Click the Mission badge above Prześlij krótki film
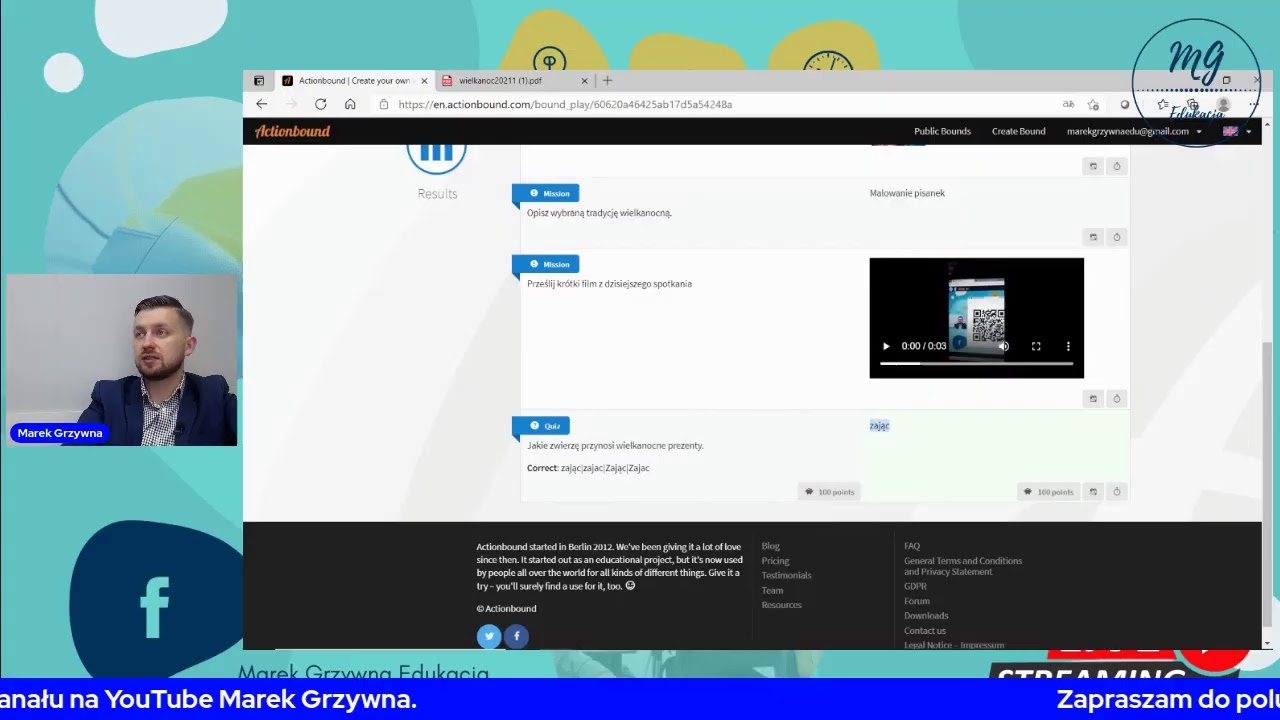The width and height of the screenshot is (1280, 720). coord(545,264)
